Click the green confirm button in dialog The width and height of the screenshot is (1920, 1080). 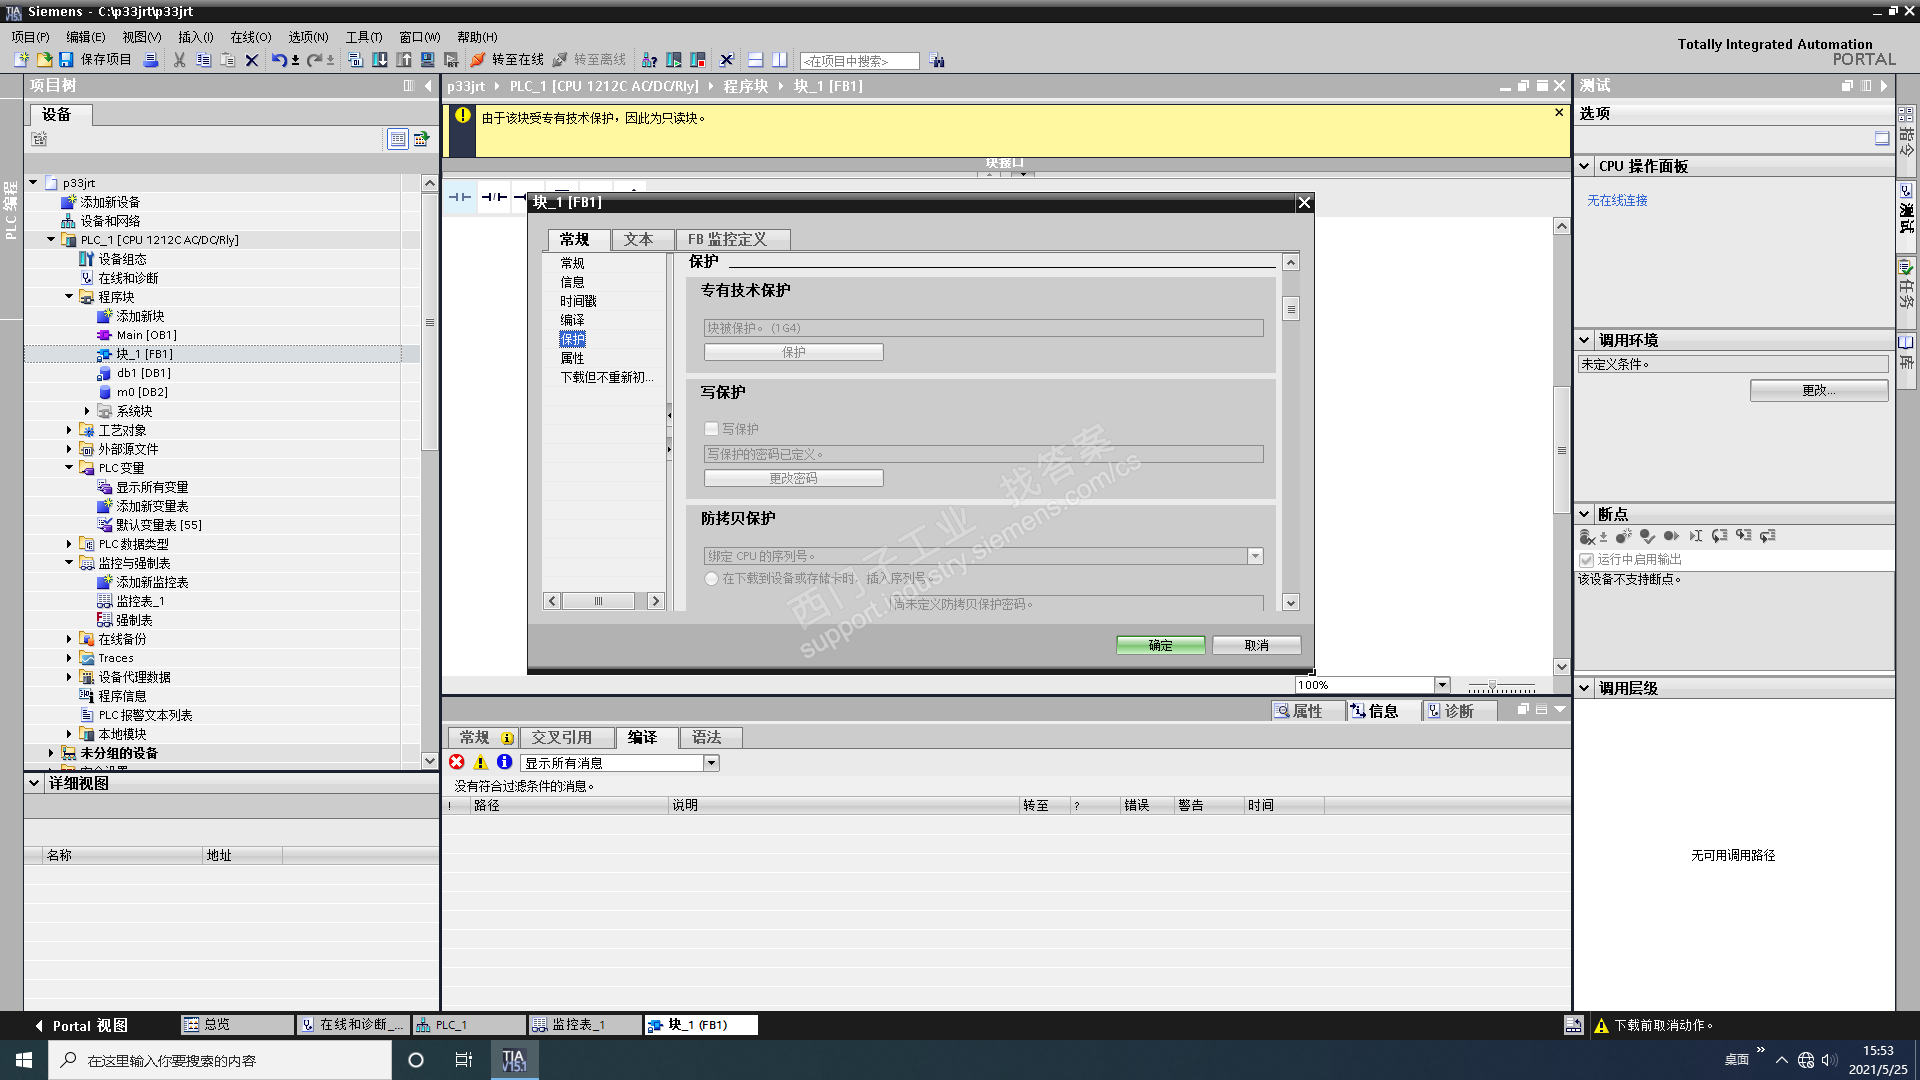click(1160, 645)
